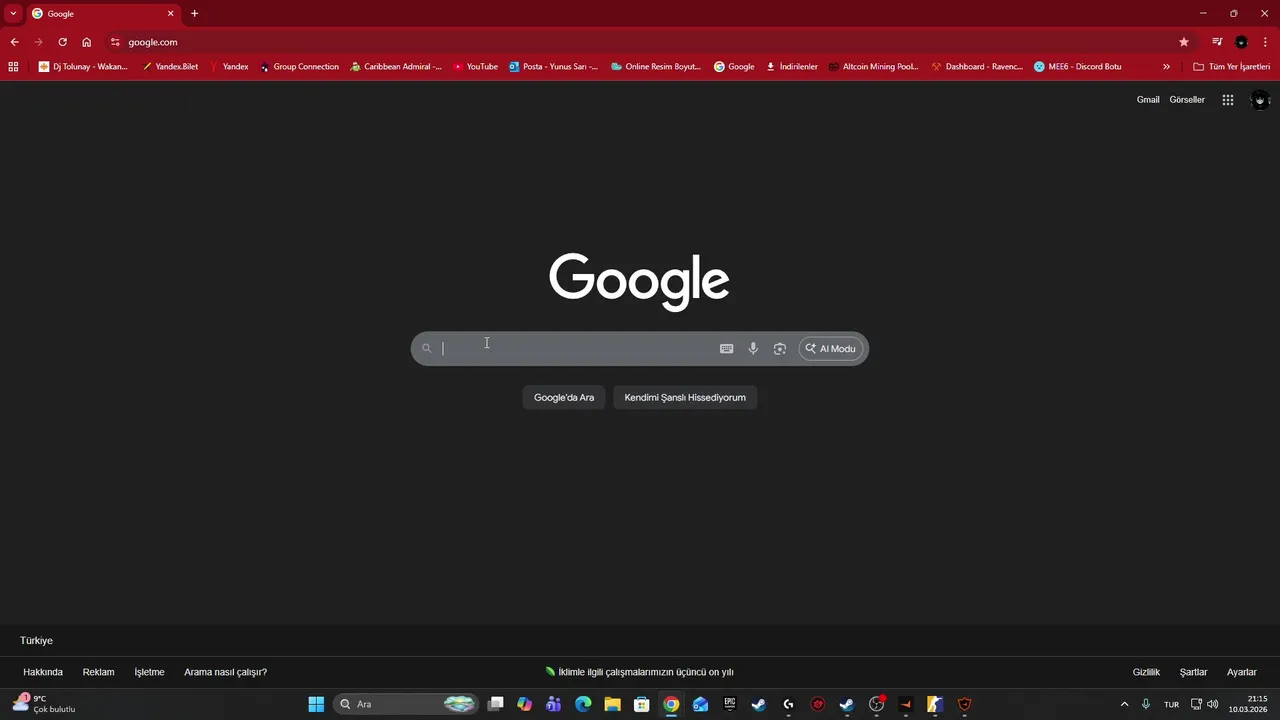Launch Microsoft Edge from the taskbar
1280x720 pixels.
tap(583, 704)
